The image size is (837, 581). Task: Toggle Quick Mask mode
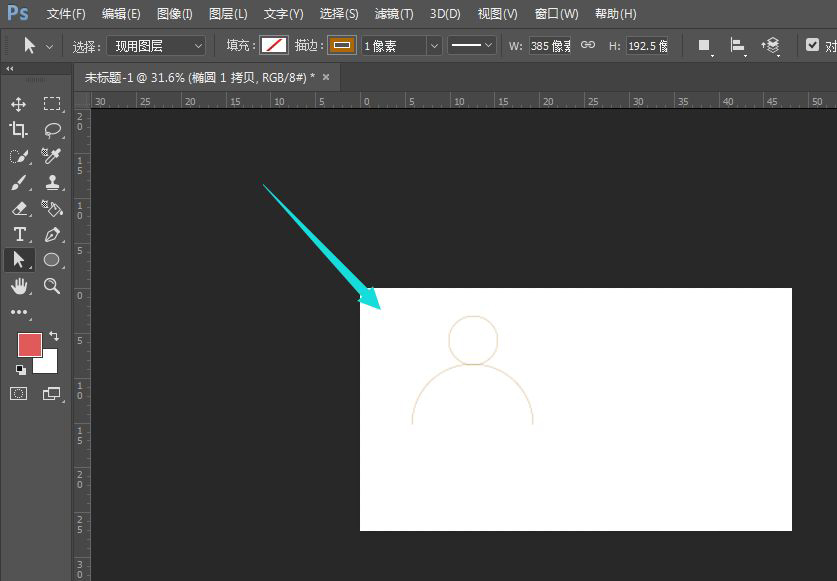click(19, 394)
